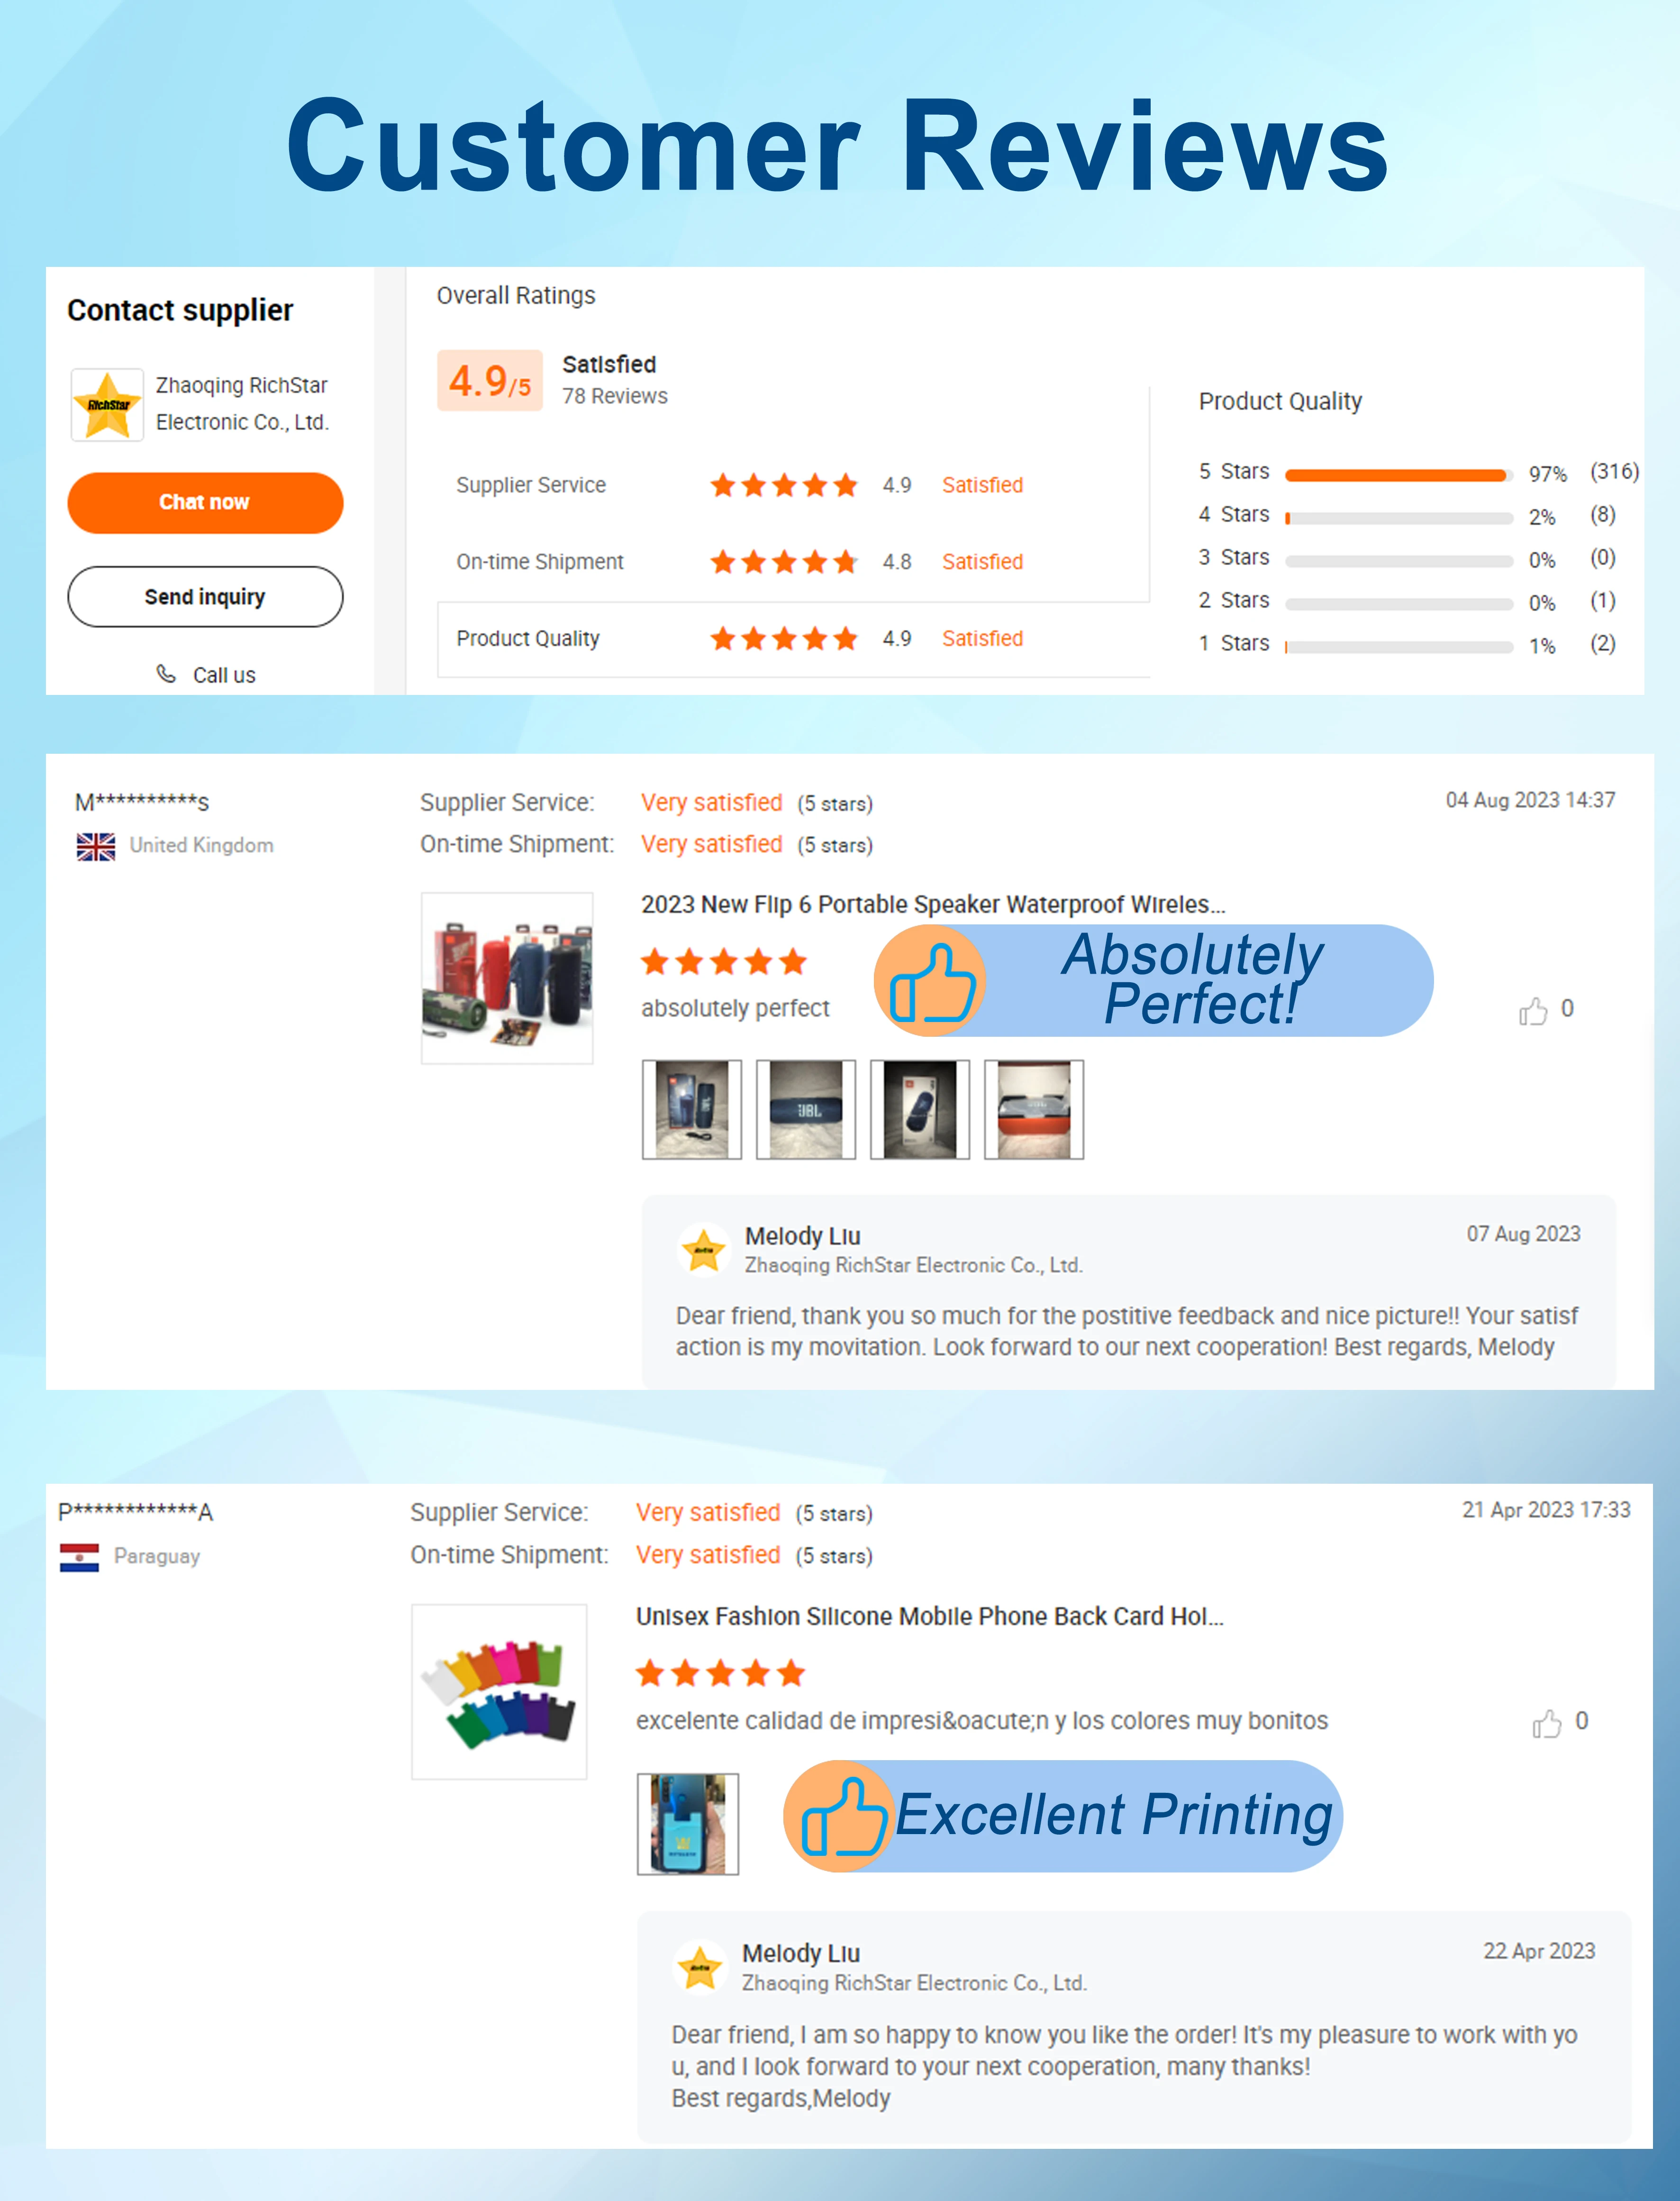Open the Silicone Phone Card Holder product link

(x=930, y=1616)
